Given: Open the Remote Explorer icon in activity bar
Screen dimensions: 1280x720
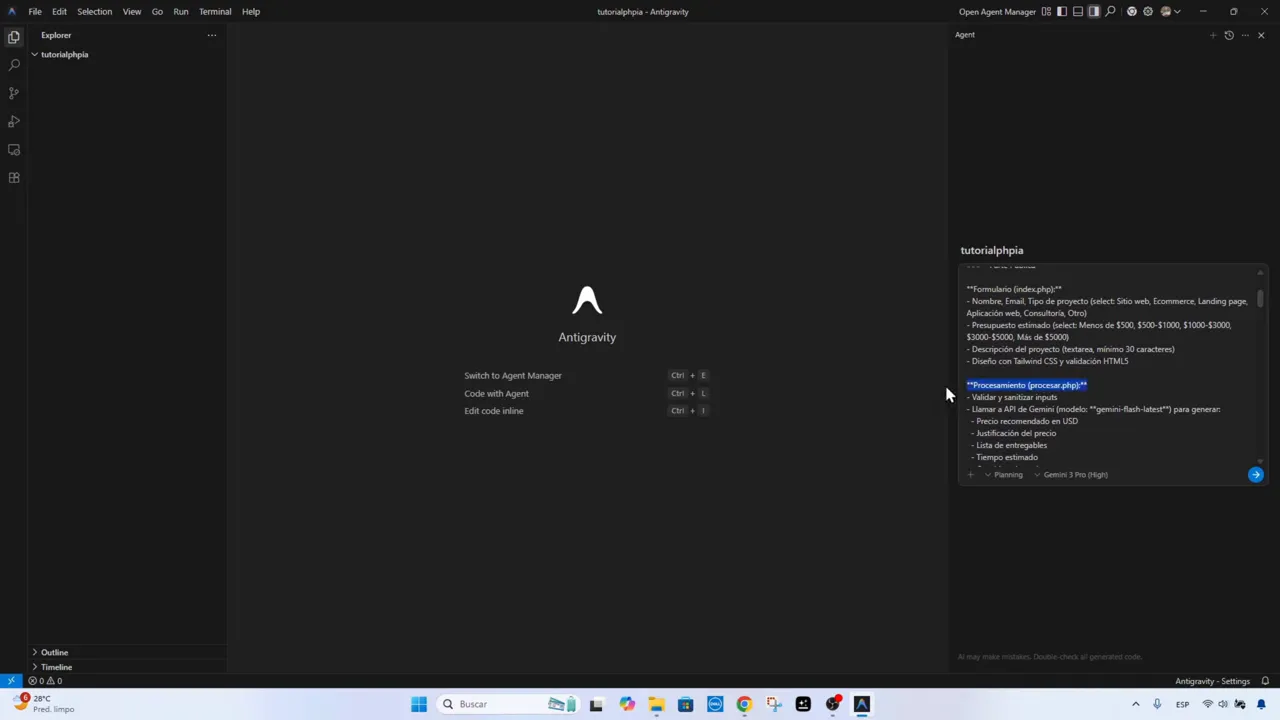Looking at the screenshot, I should coord(14,150).
